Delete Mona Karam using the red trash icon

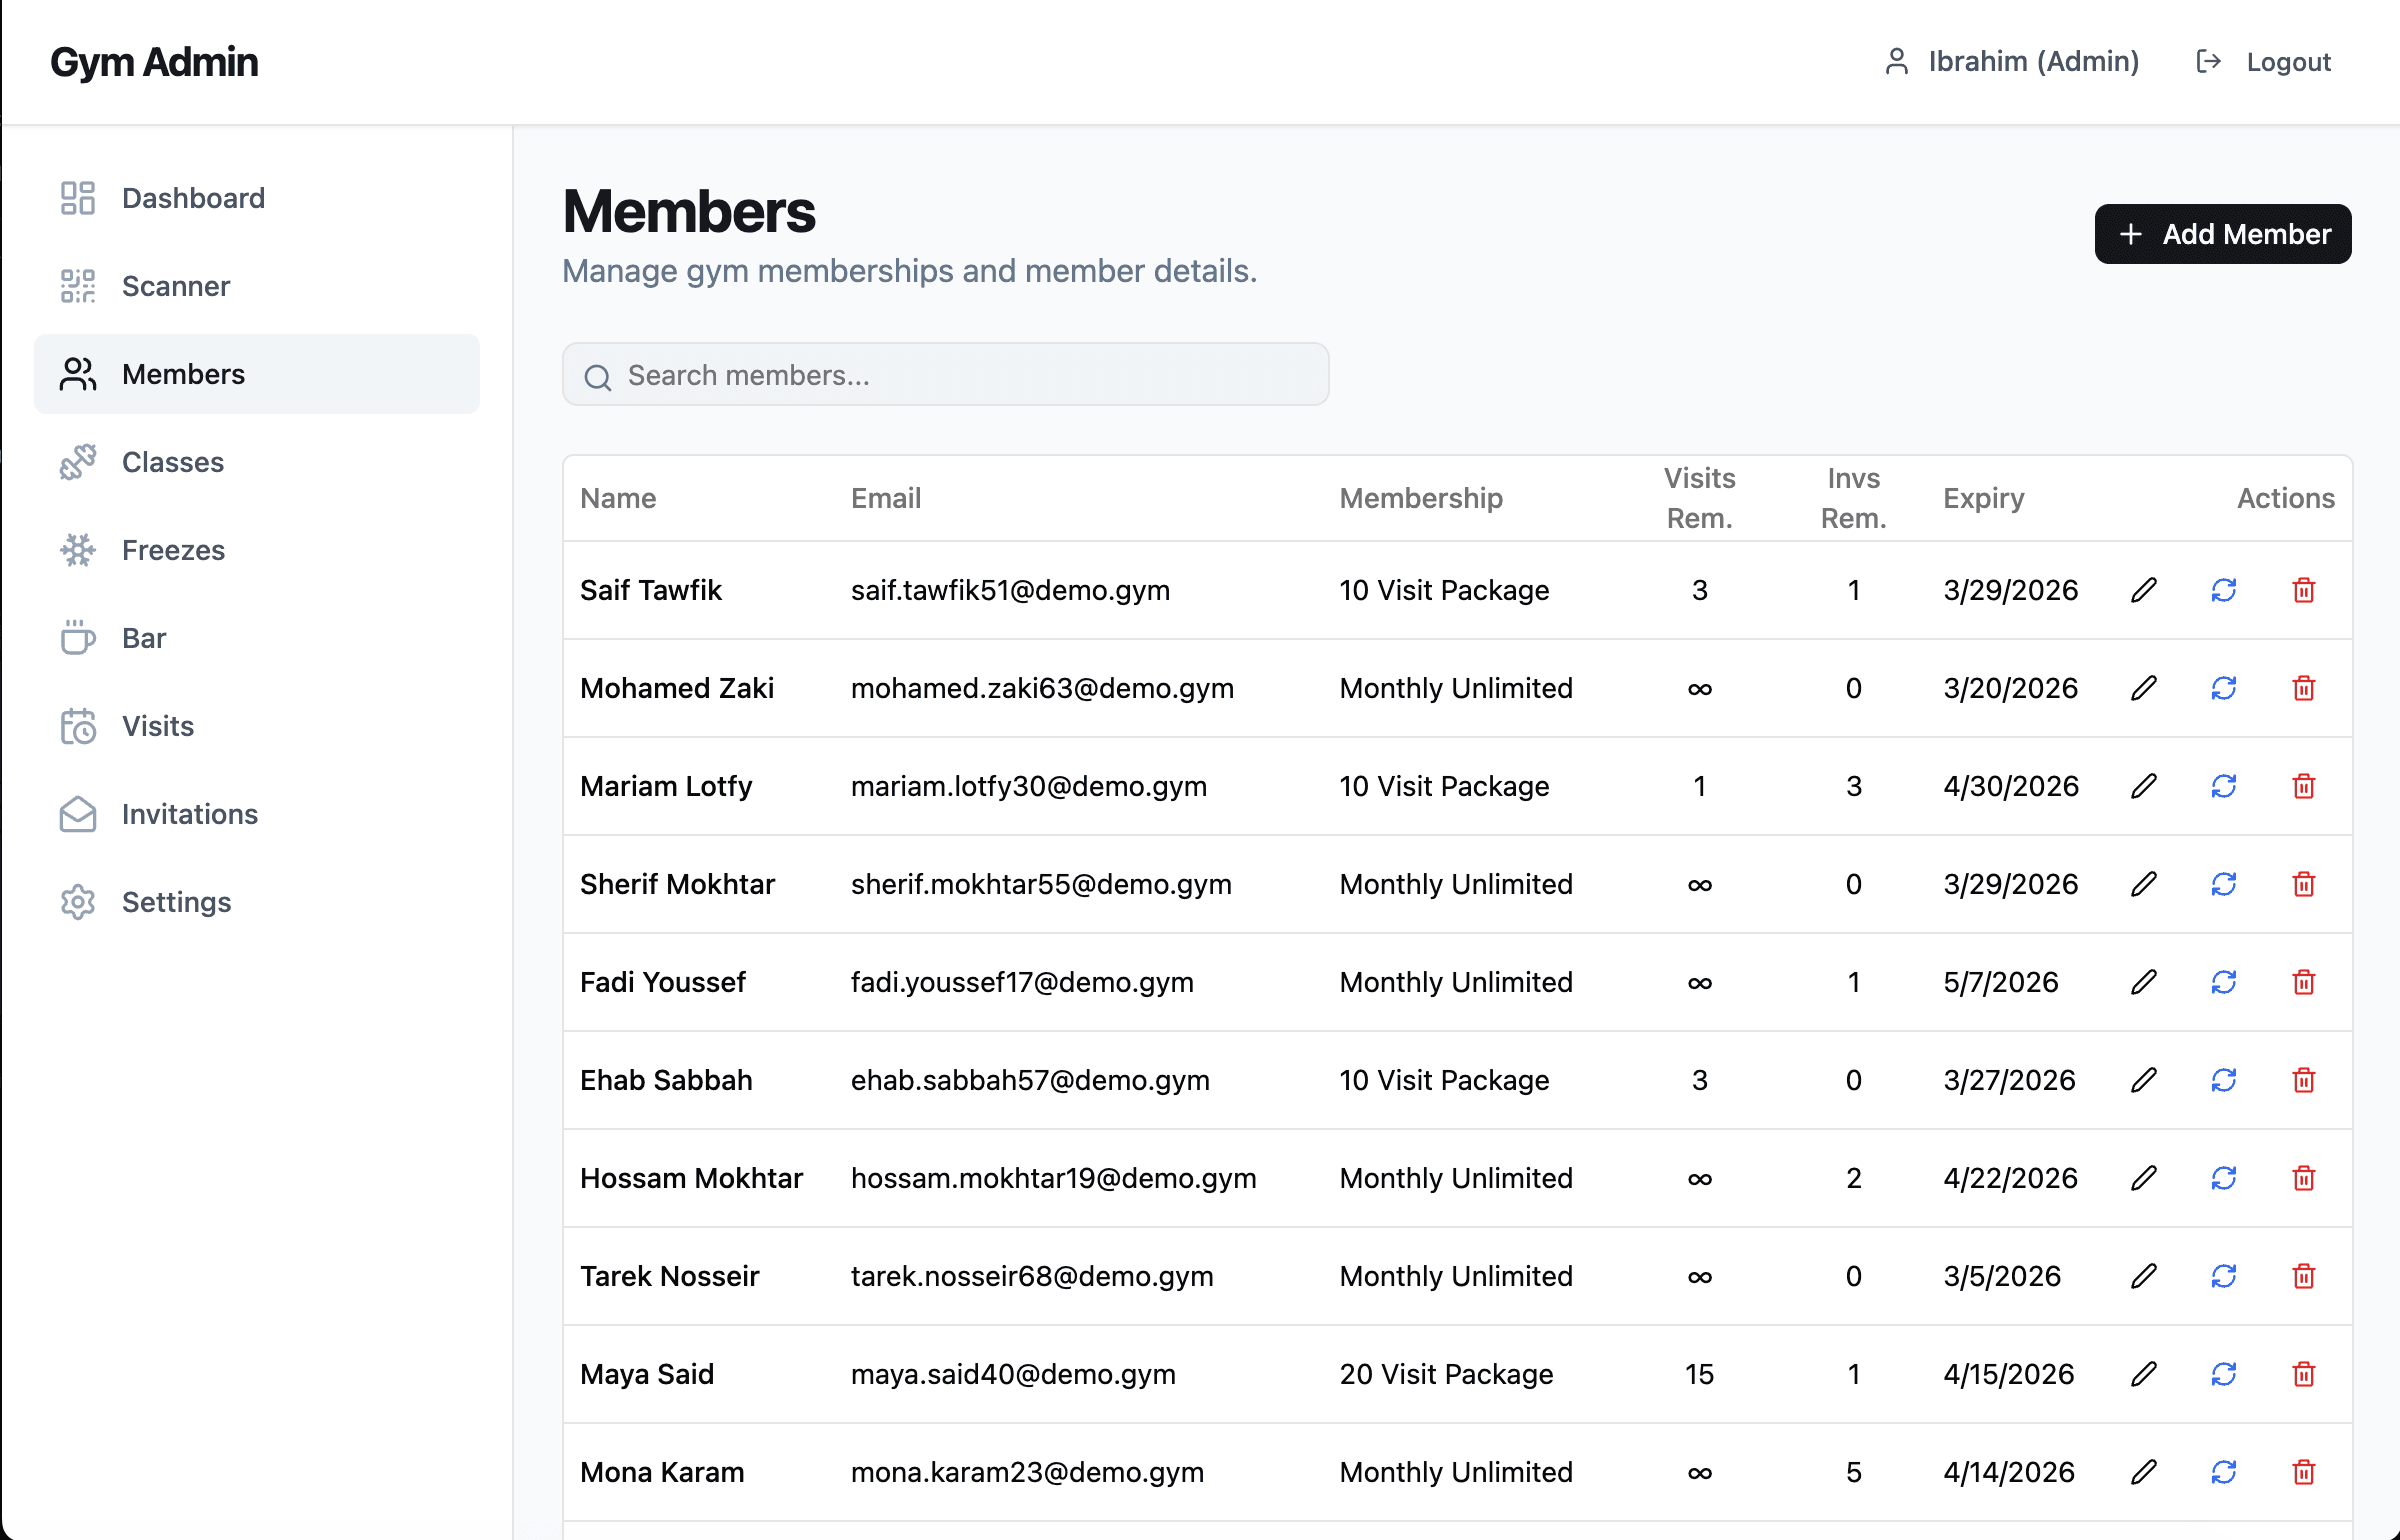(x=2303, y=1471)
